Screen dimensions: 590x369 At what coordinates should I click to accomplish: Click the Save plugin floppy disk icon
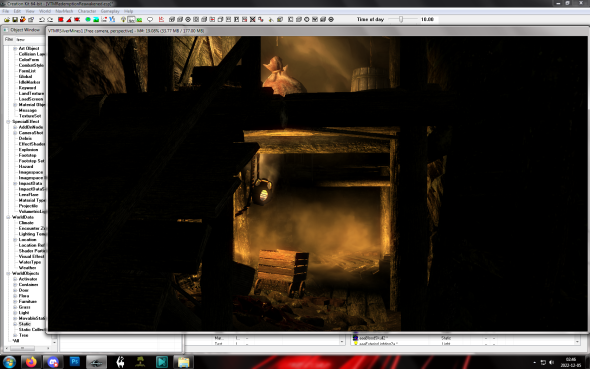(x=15, y=19)
